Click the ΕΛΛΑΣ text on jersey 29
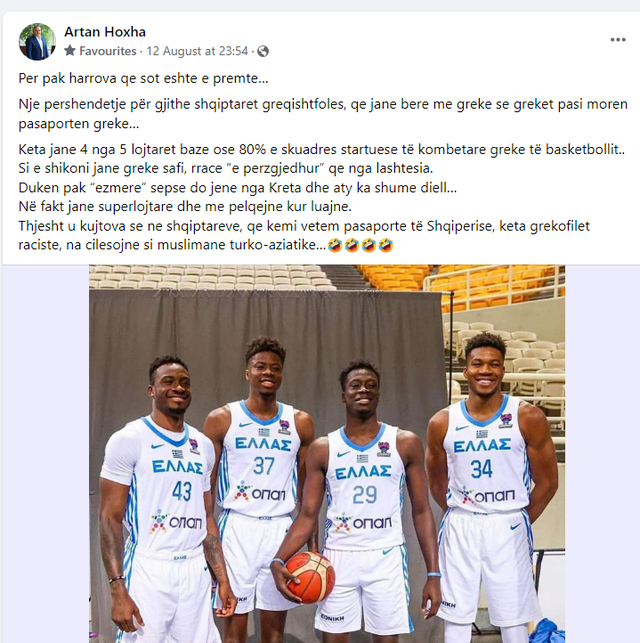 [363, 472]
